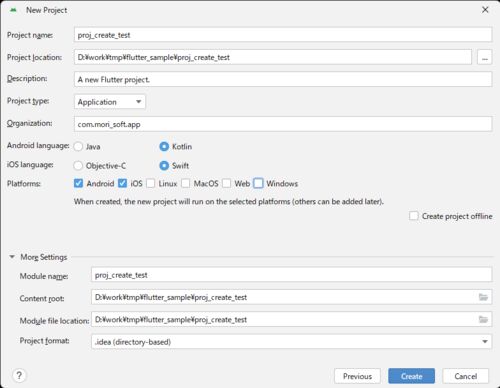Edit the Description text field
Image resolution: width=500 pixels, height=388 pixels.
[283, 80]
